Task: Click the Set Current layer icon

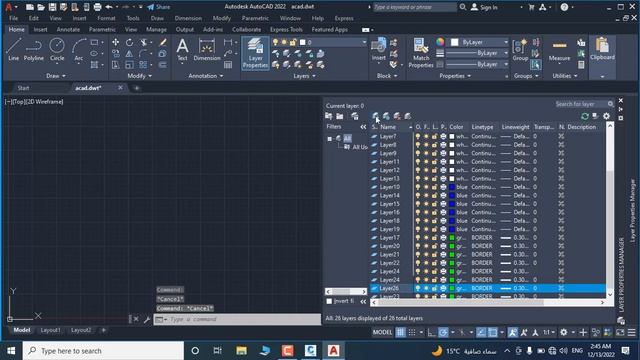Action: (407, 116)
